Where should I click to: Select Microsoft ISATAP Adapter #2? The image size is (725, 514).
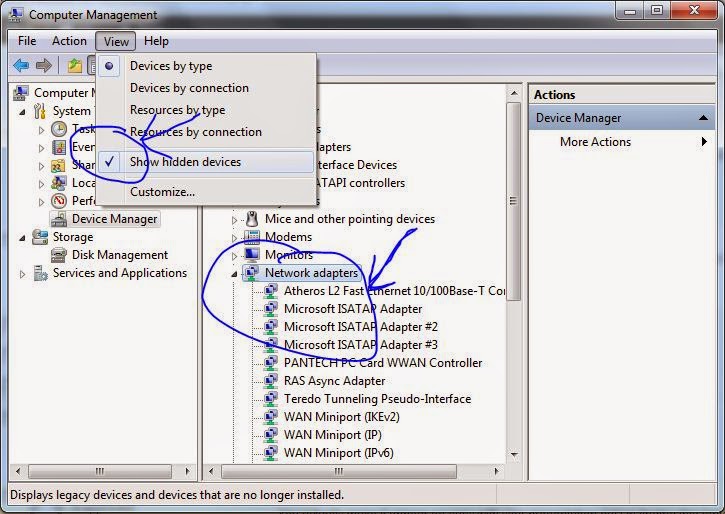point(361,327)
